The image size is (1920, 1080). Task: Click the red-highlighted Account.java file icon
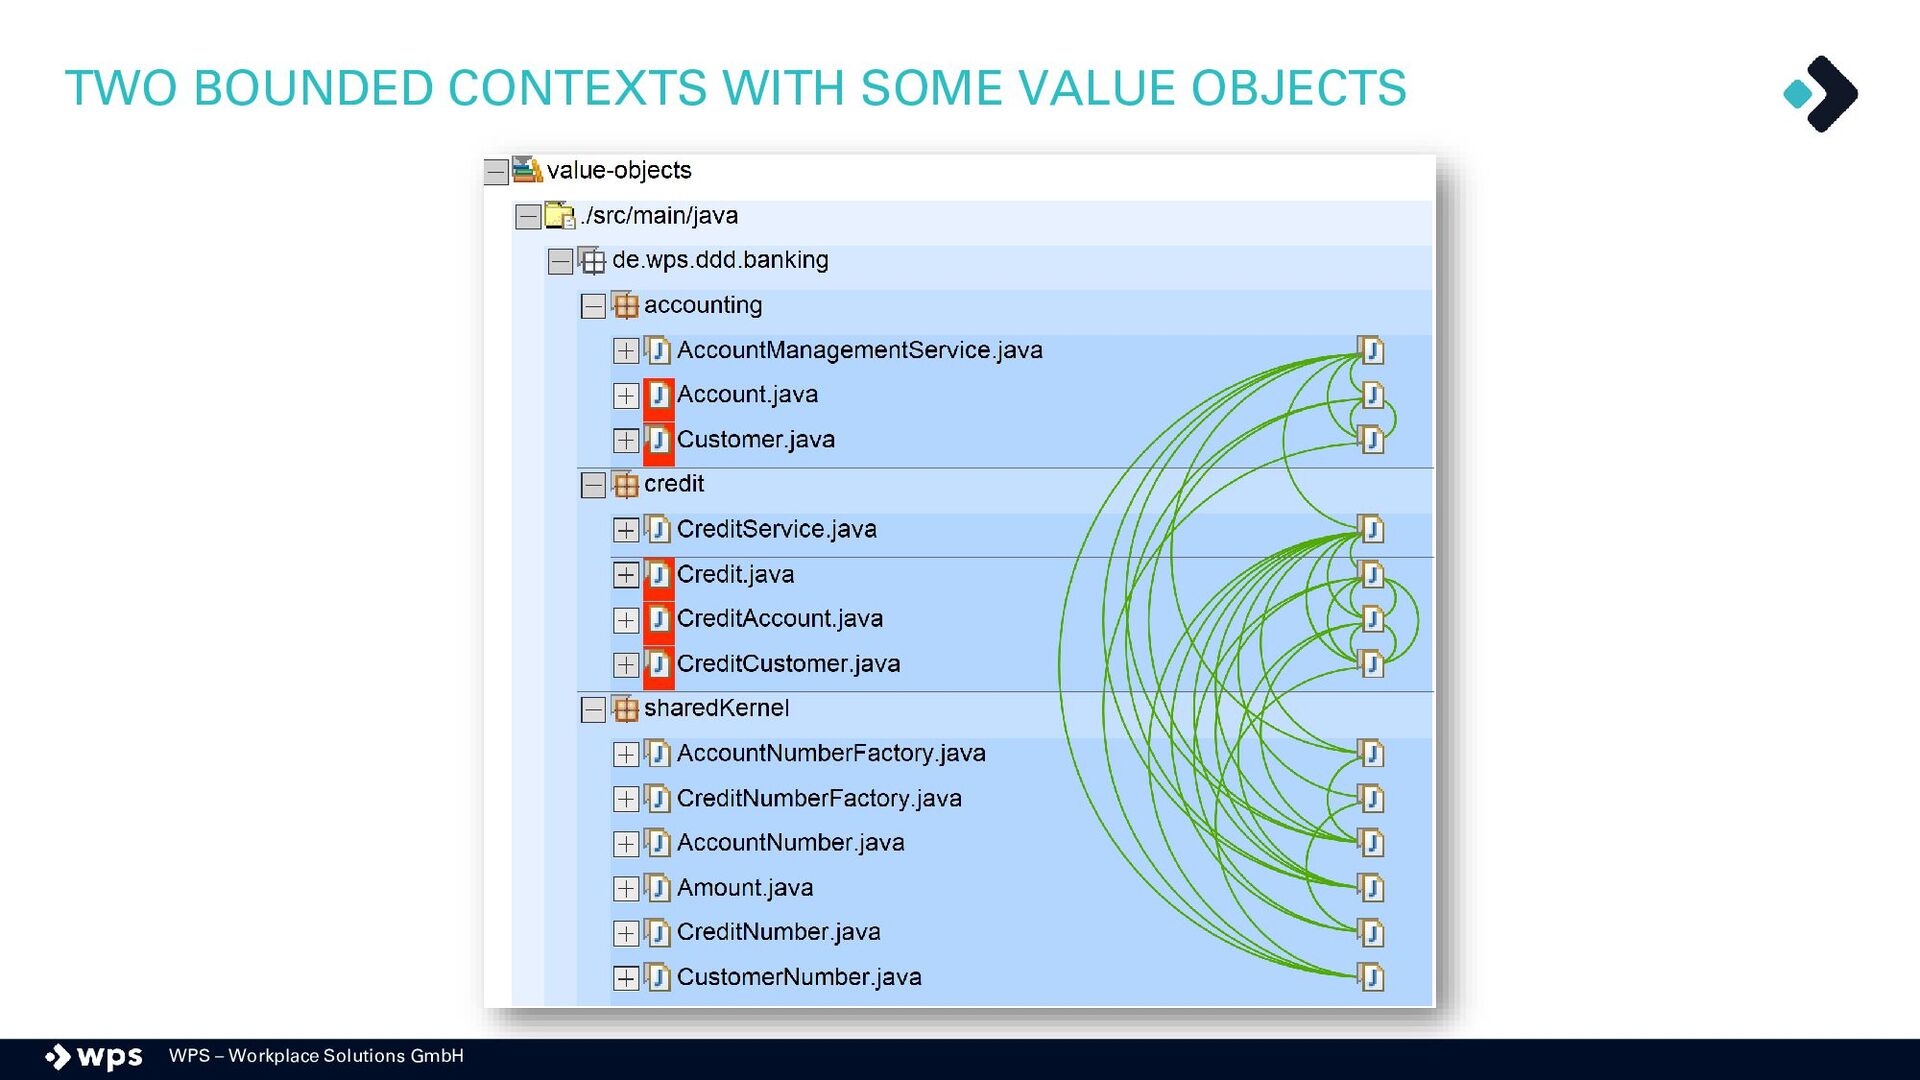(x=658, y=398)
